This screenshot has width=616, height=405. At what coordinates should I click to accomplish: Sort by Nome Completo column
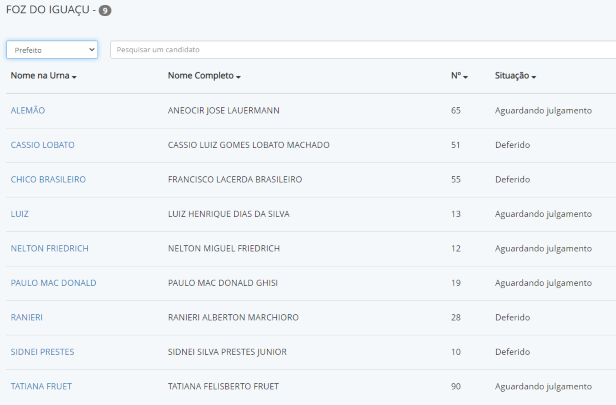click(x=204, y=76)
